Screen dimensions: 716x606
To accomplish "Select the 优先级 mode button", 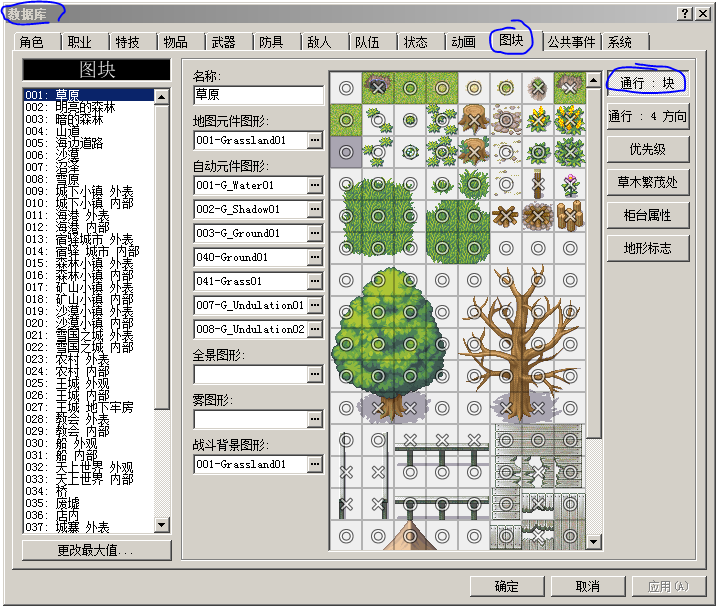I will click(x=648, y=149).
